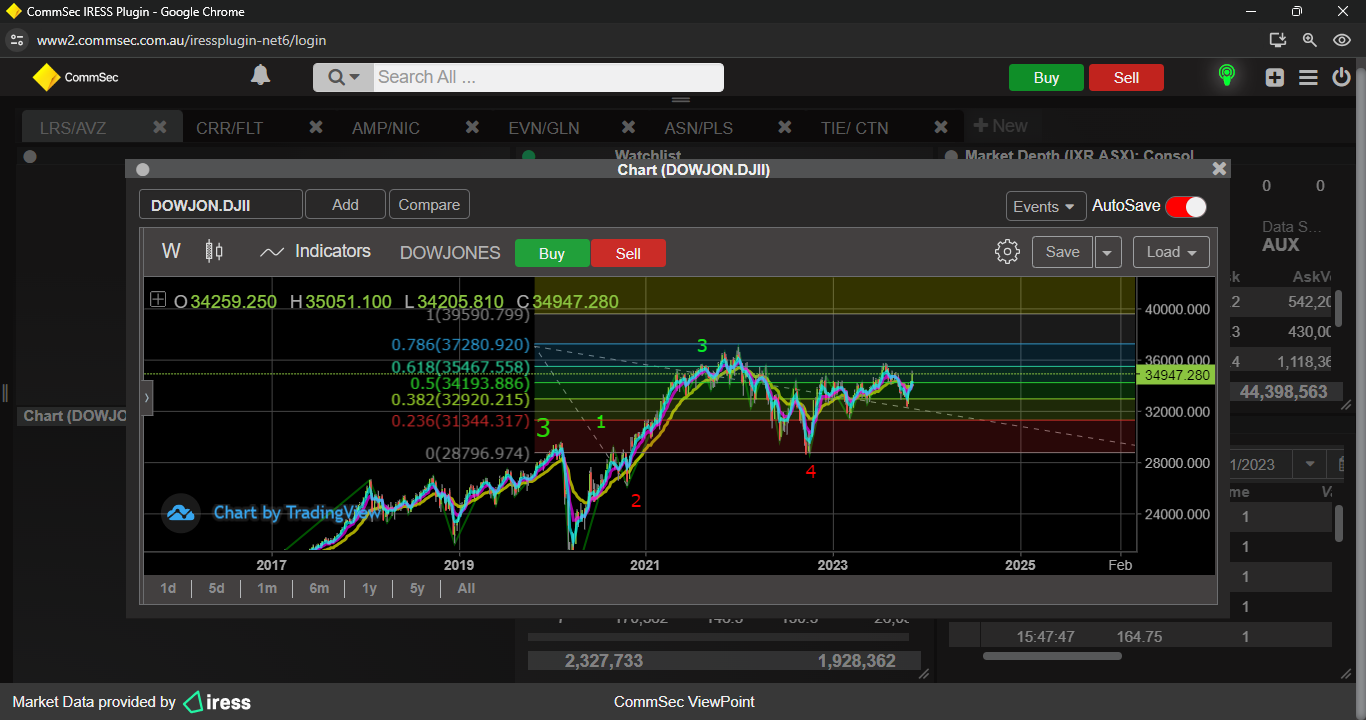Open chart settings gear icon
Screen dimensions: 1366x720
[x=1007, y=251]
